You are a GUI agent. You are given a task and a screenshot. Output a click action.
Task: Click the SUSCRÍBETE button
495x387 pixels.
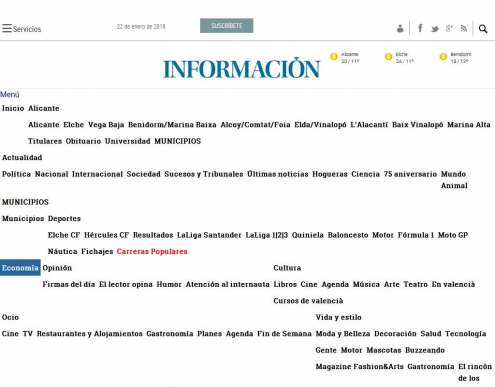point(226,26)
